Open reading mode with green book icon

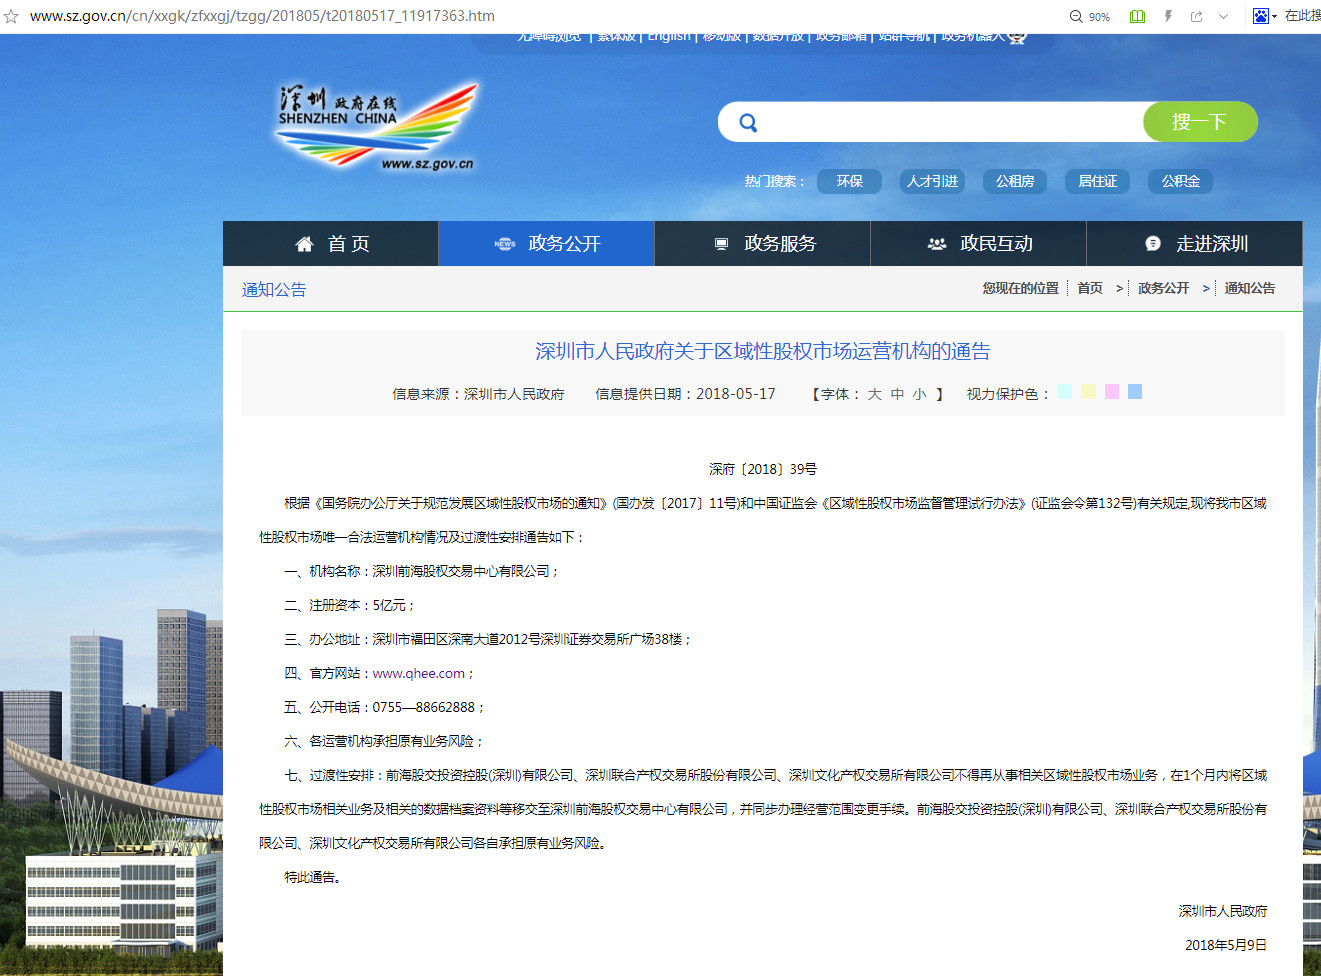click(x=1137, y=17)
